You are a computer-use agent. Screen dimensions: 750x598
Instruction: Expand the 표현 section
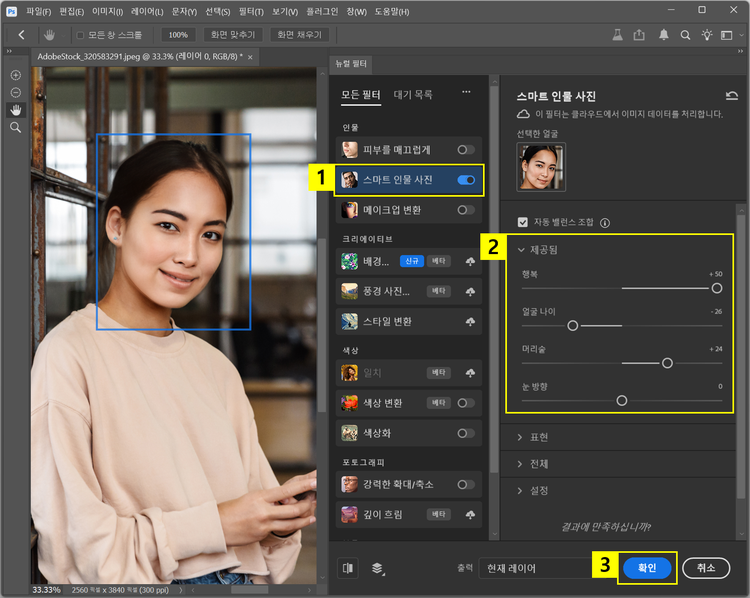coord(538,437)
